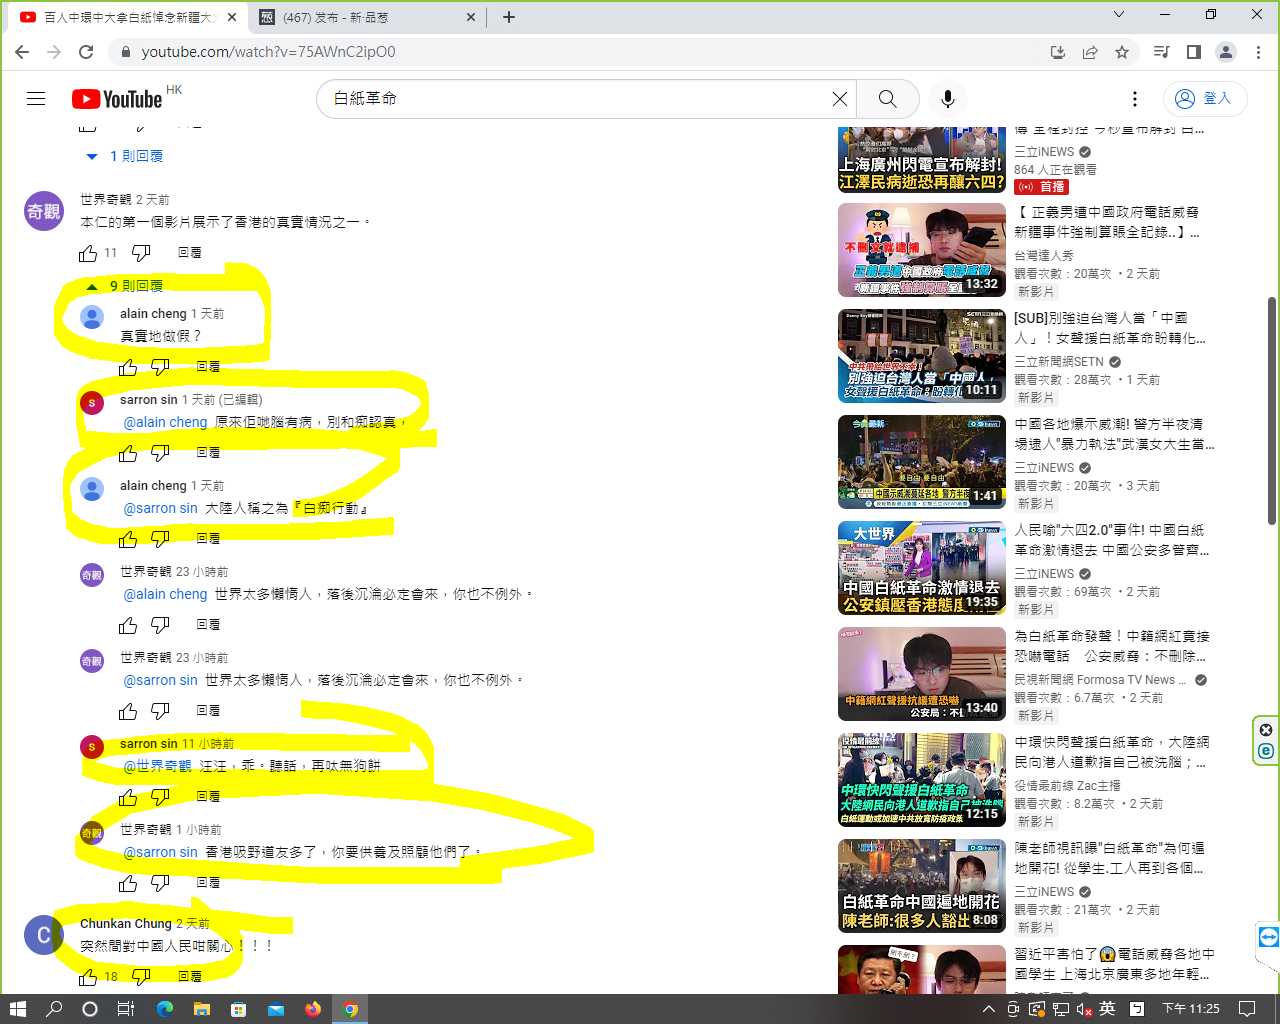Like alain cheng's 真實地做假 reply

pyautogui.click(x=128, y=367)
